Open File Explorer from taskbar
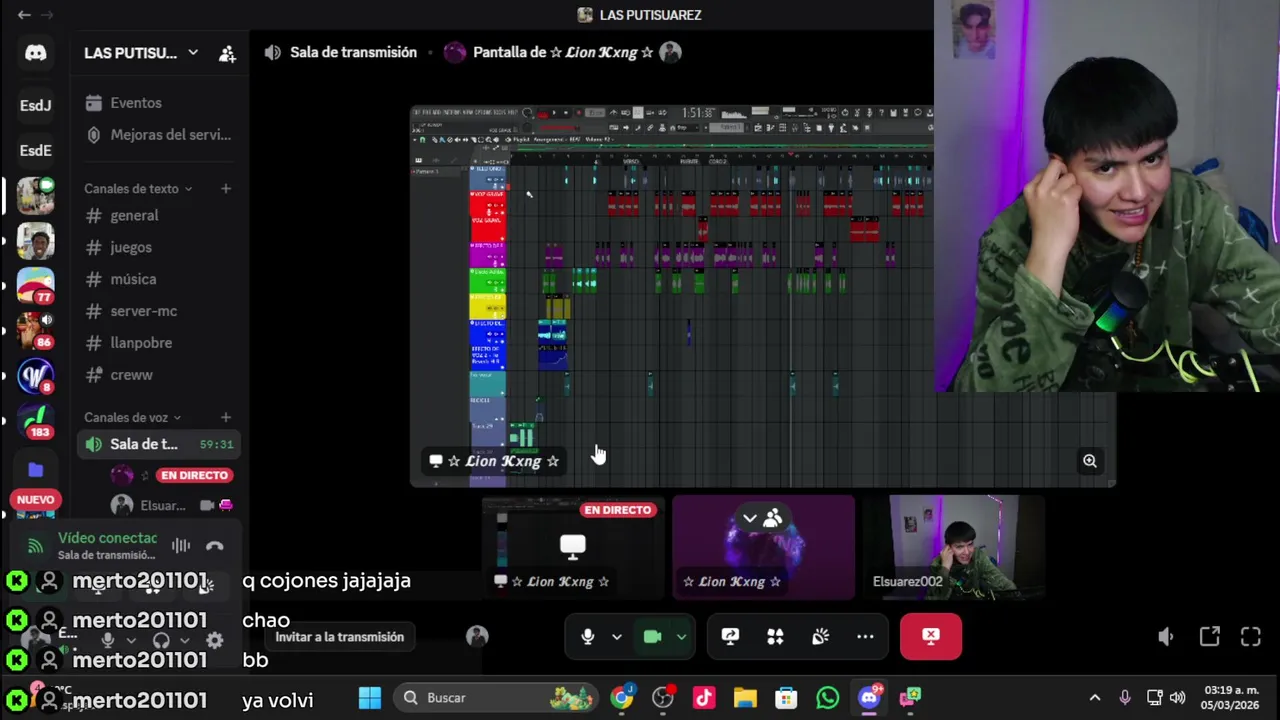 pyautogui.click(x=745, y=698)
